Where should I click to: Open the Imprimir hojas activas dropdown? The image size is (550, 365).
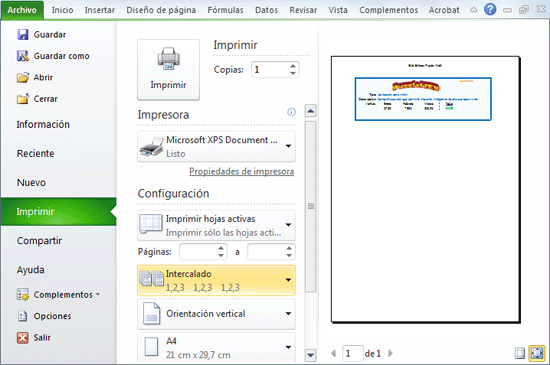(216, 225)
